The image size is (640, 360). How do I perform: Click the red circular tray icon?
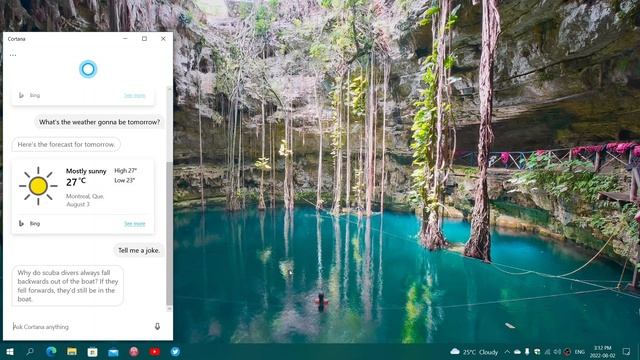[567, 352]
